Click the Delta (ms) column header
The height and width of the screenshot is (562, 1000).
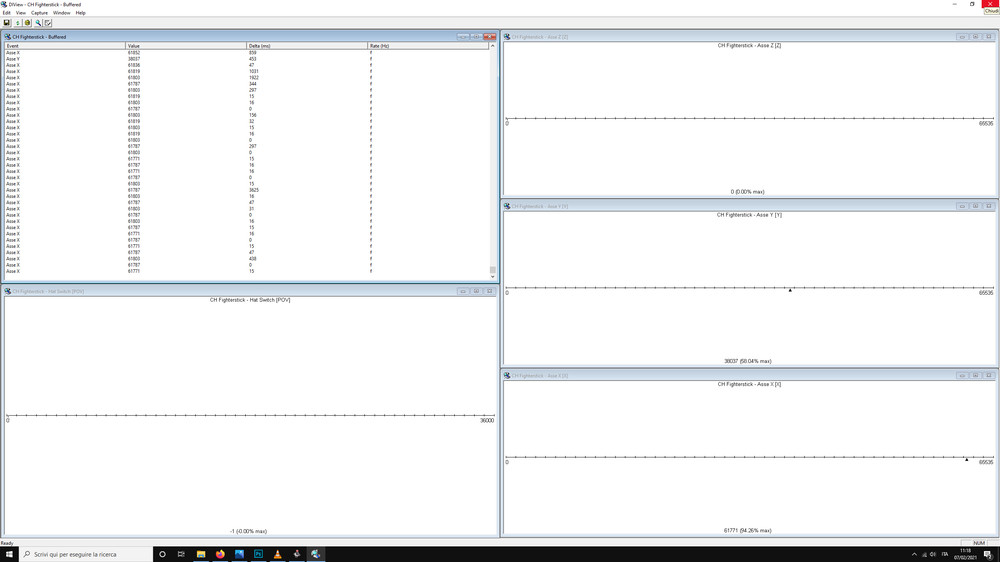tap(307, 46)
